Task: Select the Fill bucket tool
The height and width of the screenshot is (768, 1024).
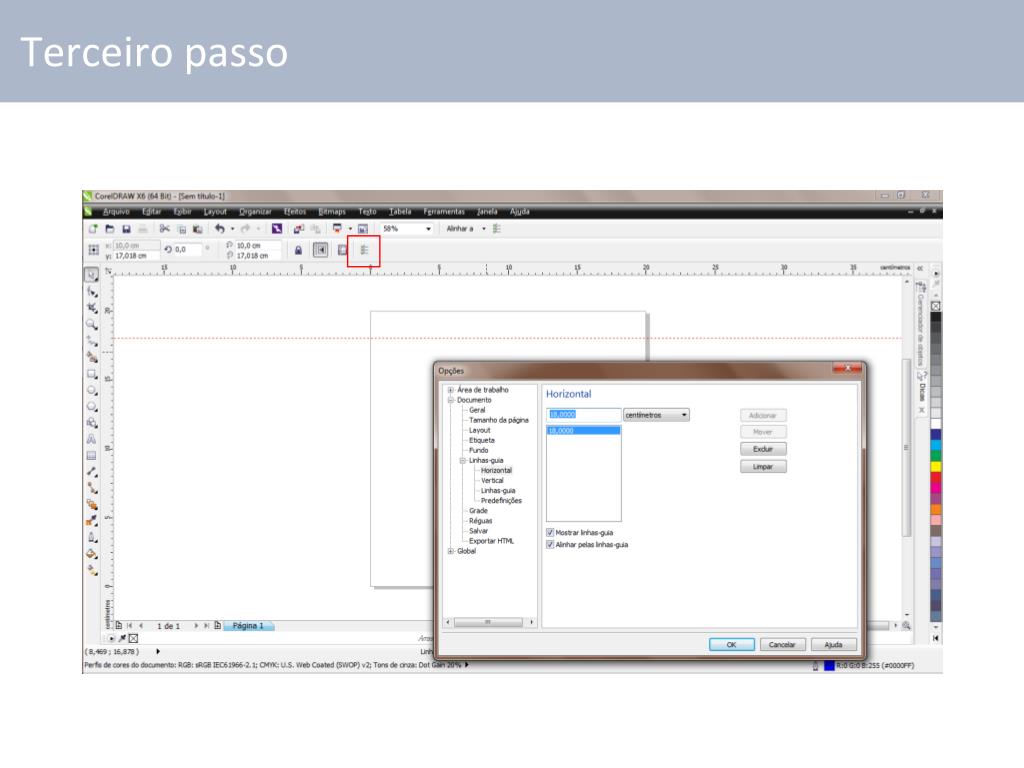Action: [92, 554]
